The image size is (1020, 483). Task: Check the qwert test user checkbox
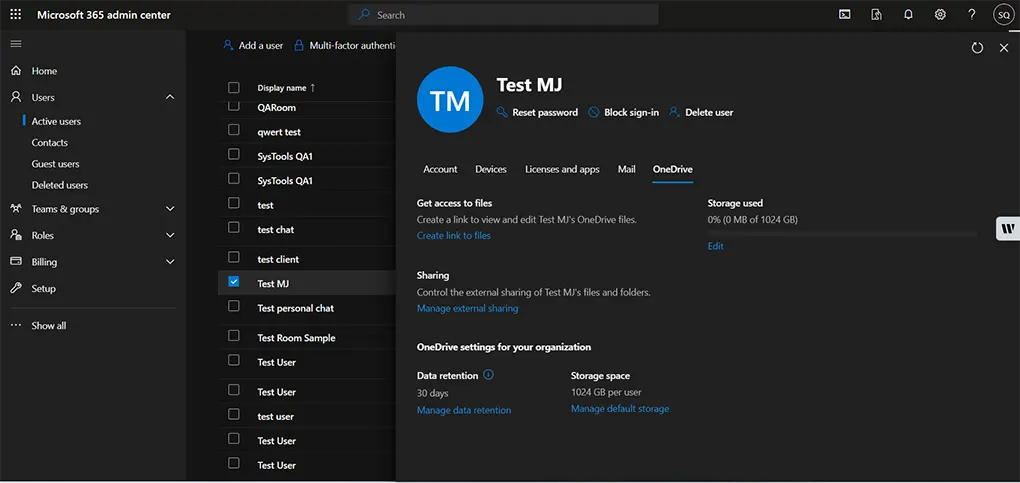[234, 130]
